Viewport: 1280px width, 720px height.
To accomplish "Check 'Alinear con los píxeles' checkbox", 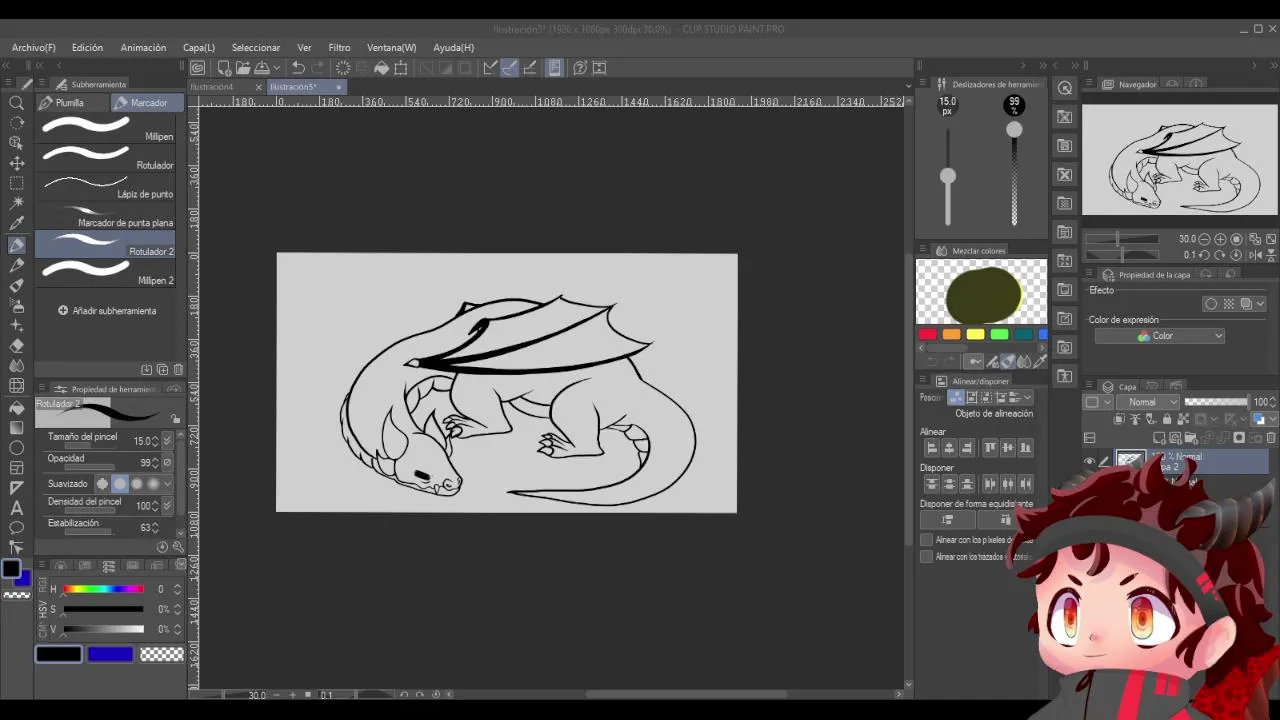I will (x=926, y=540).
